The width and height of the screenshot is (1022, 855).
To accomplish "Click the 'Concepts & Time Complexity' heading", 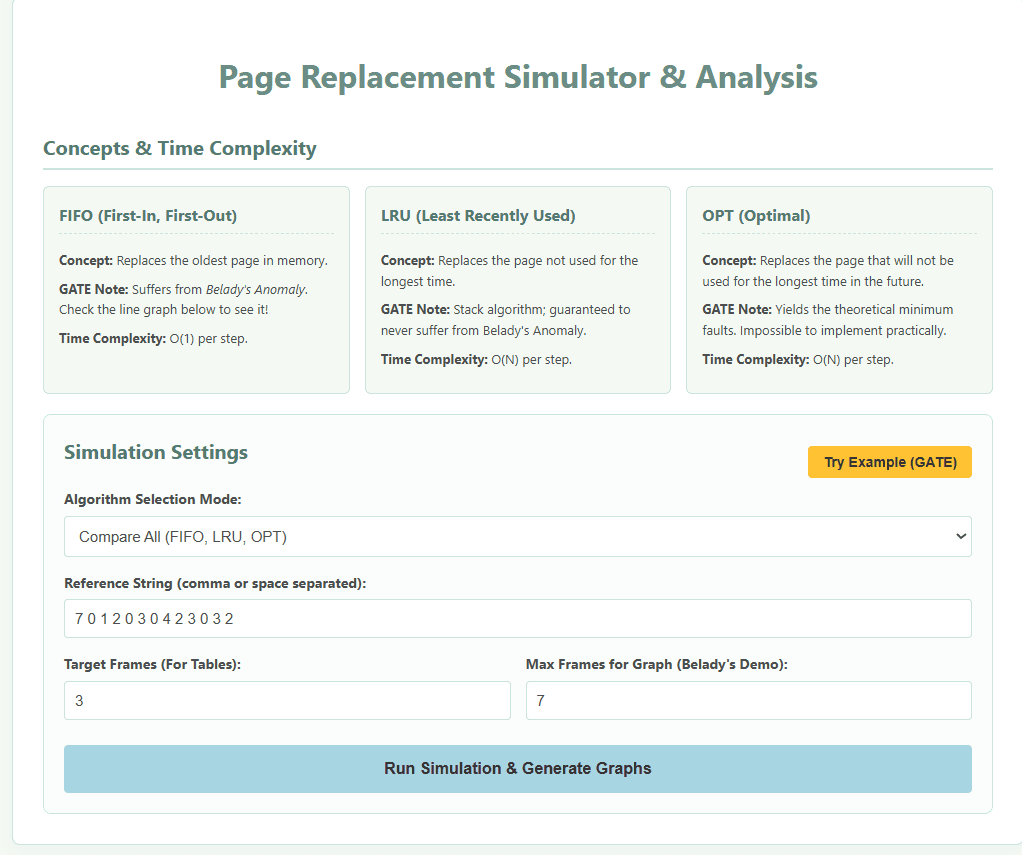I will [180, 148].
